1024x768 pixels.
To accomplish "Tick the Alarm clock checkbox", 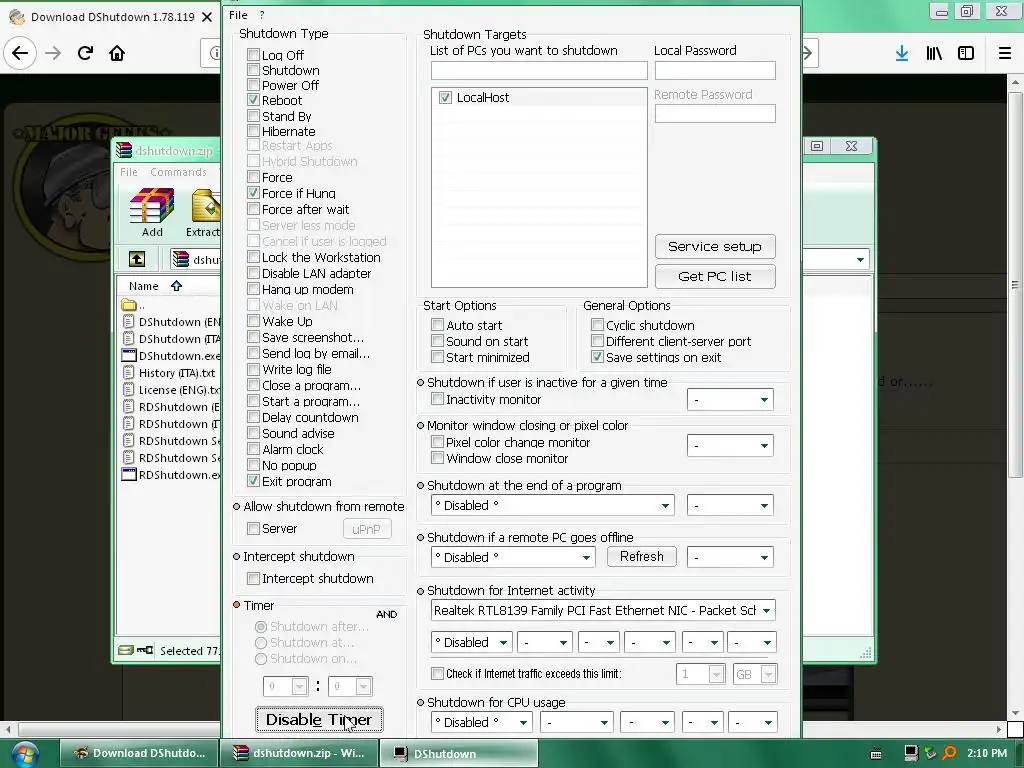I will pyautogui.click(x=253, y=449).
